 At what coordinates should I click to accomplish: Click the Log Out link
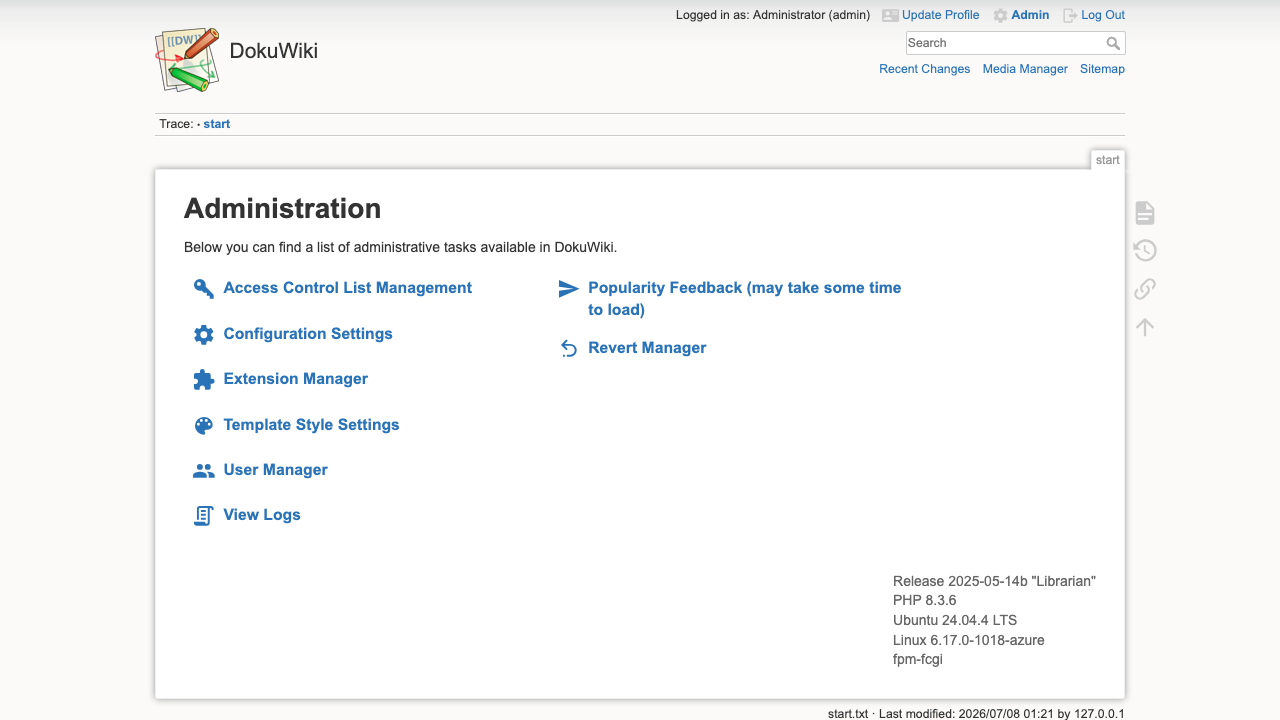1103,15
